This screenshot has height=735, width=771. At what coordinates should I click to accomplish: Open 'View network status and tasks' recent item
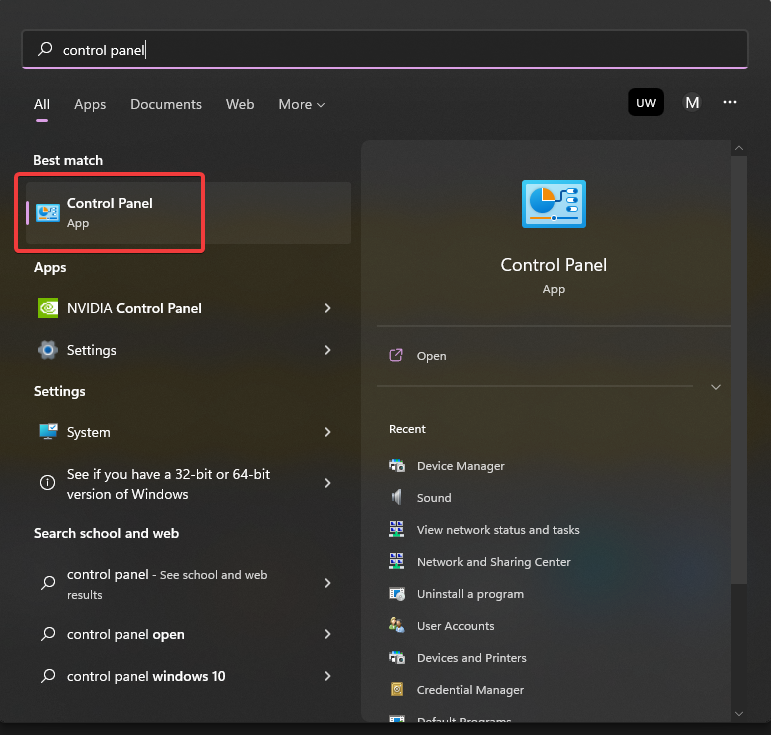pyautogui.click(x=498, y=529)
